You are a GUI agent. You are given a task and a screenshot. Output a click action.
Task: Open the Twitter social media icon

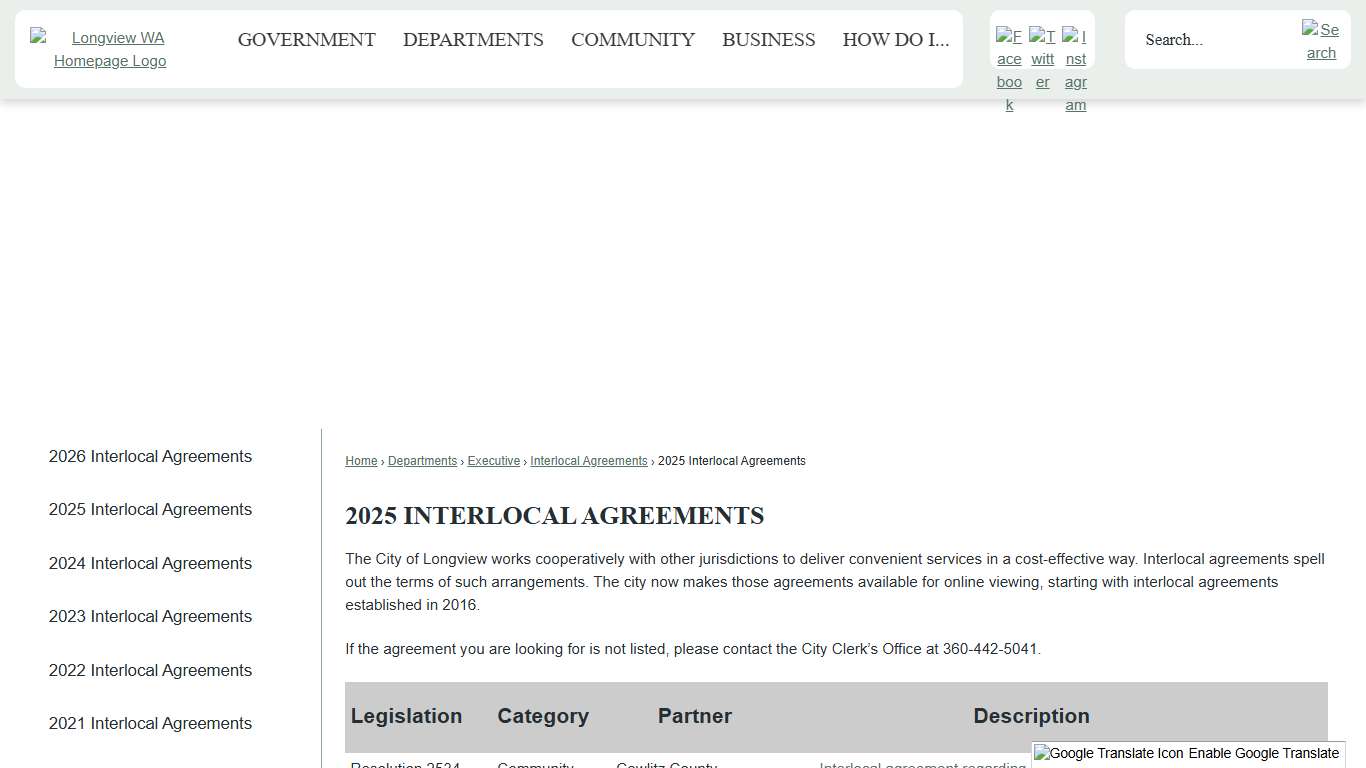1042,56
